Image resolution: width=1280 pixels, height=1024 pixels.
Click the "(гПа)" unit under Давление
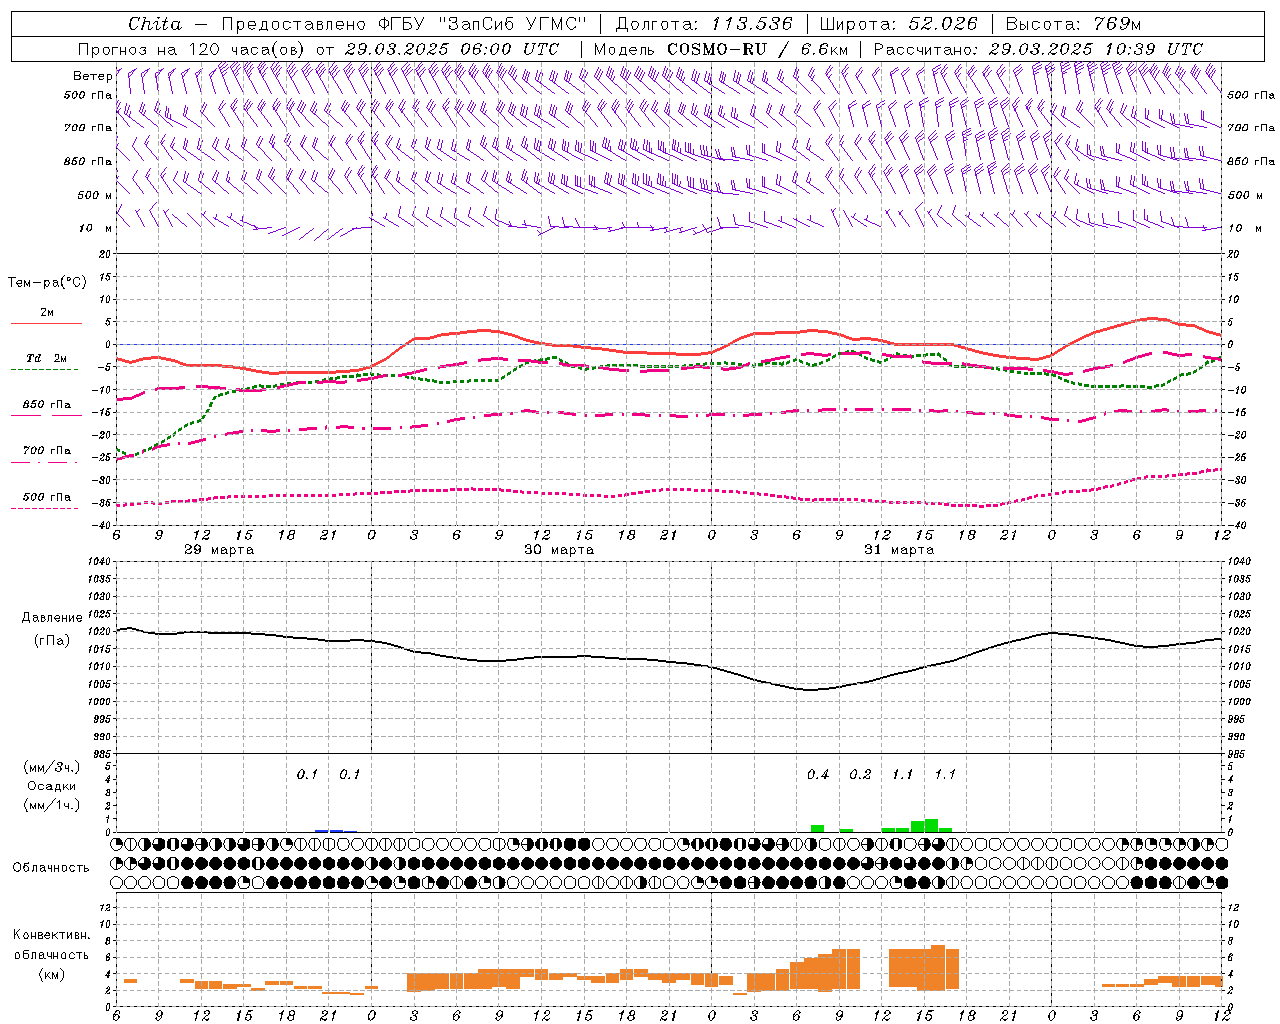[x=52, y=641]
